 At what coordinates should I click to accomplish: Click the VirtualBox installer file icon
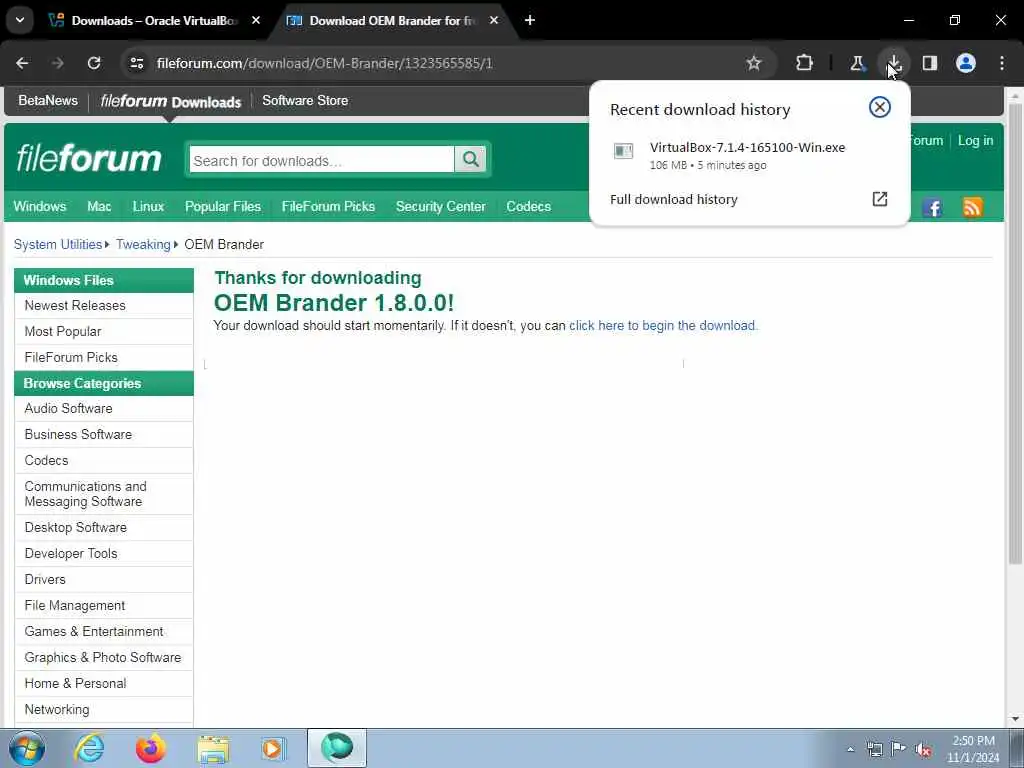tap(624, 151)
